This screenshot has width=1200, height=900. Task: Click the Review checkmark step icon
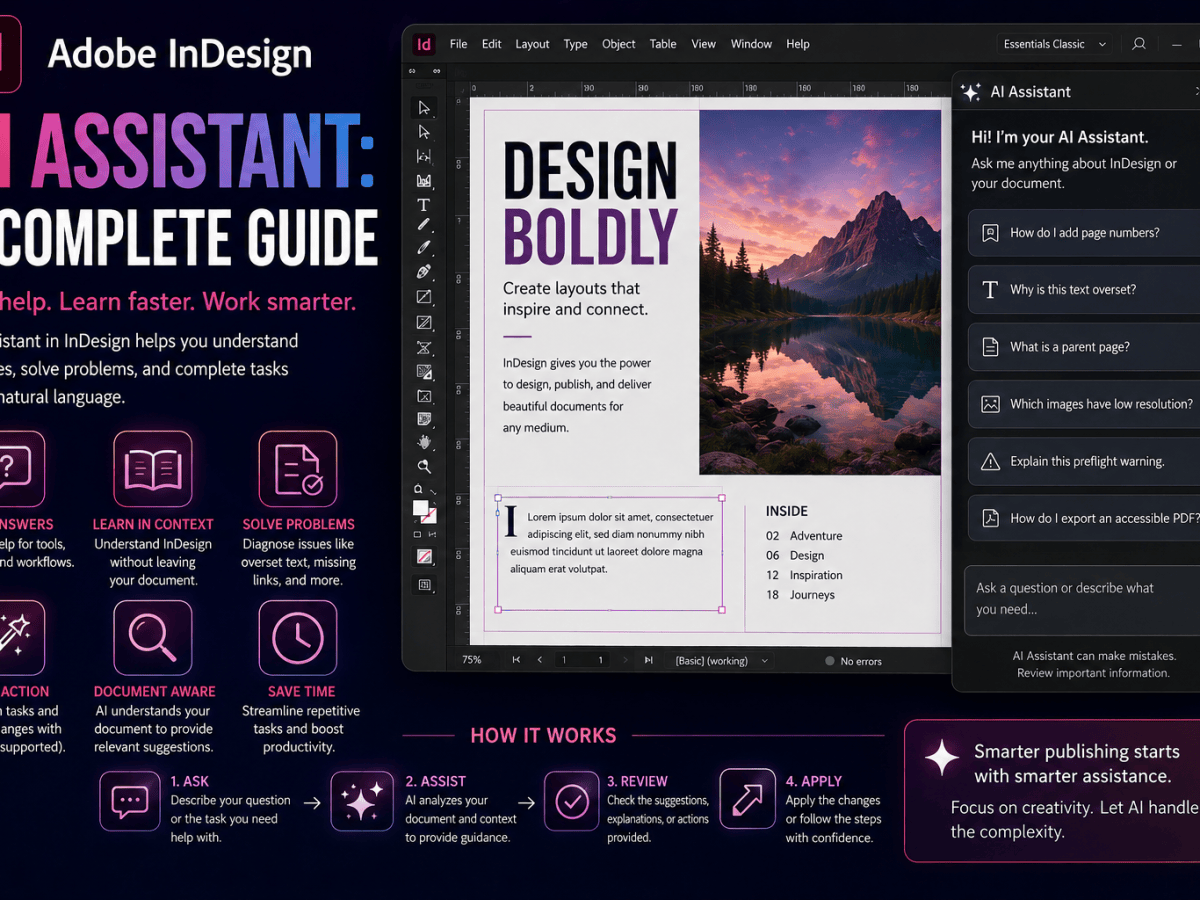[x=573, y=800]
